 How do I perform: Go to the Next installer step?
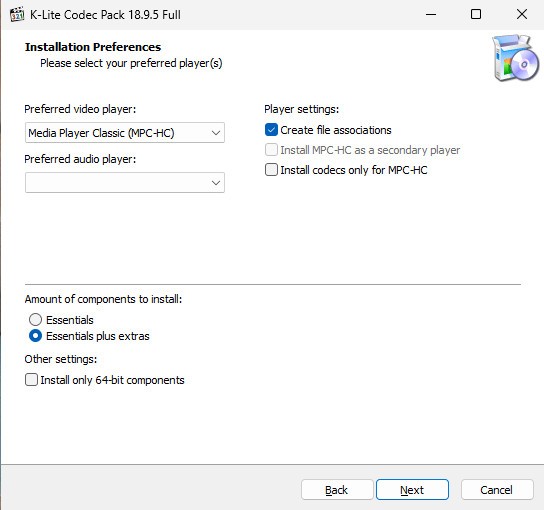tap(413, 490)
